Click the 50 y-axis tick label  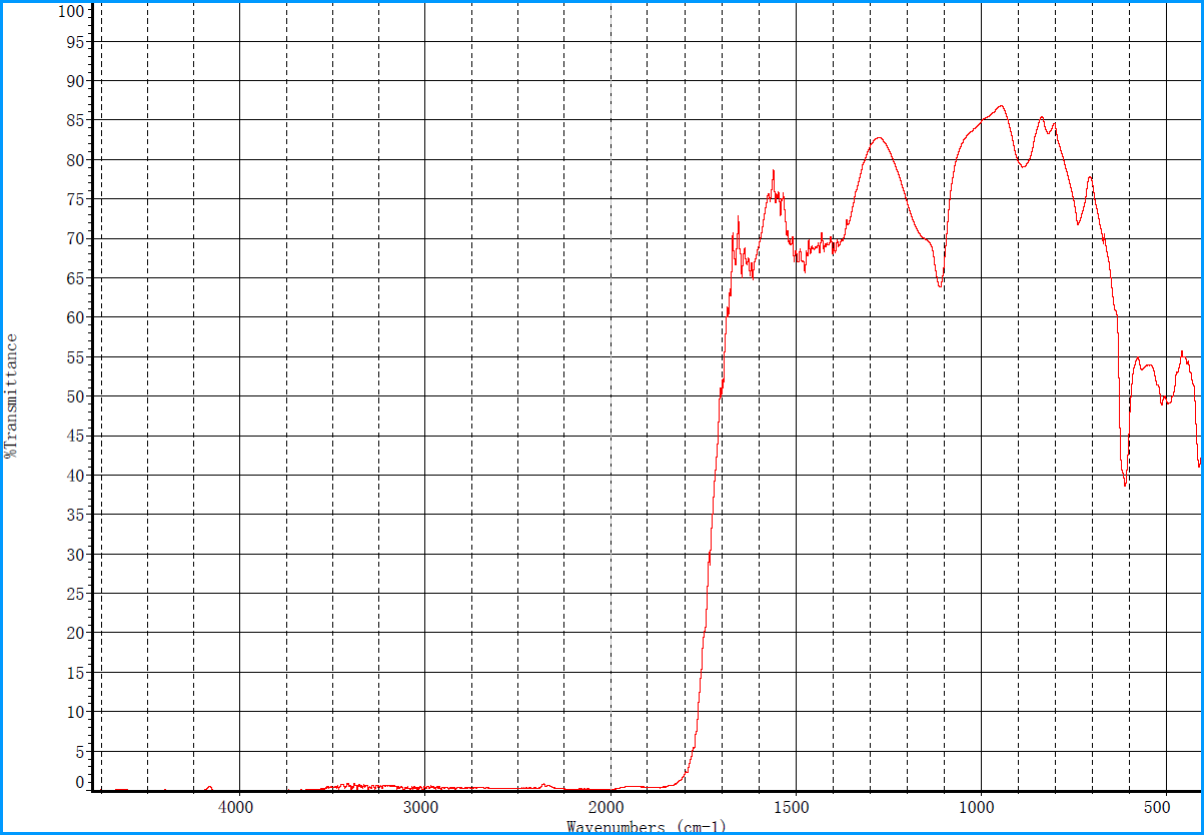pos(74,397)
